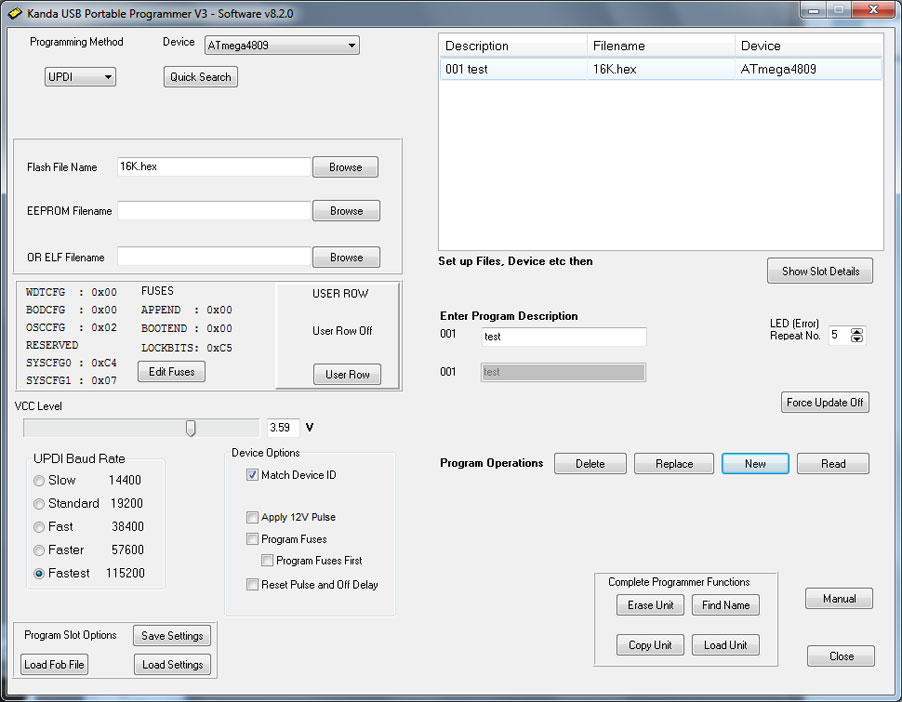Select the Fast 38400 baud rate
The height and width of the screenshot is (702, 902).
[39, 527]
